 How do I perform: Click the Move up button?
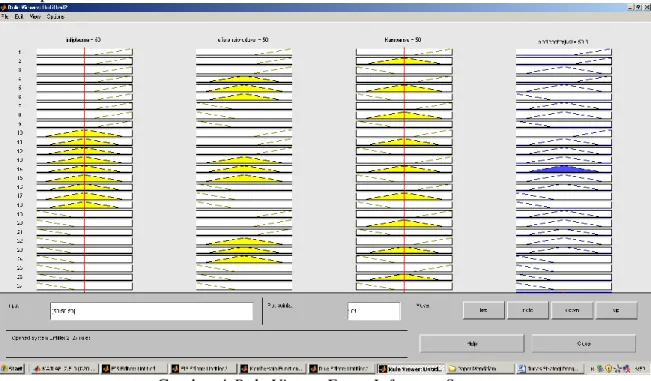pos(616,310)
